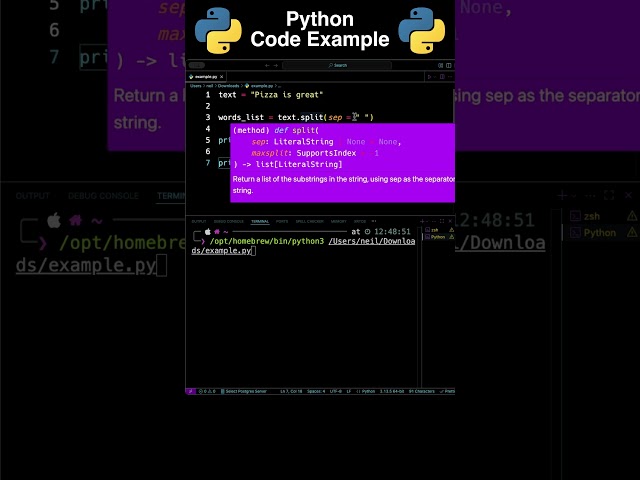Image resolution: width=640 pixels, height=480 pixels.
Task: Maximize the terminal panel size
Action: pyautogui.click(x=442, y=221)
